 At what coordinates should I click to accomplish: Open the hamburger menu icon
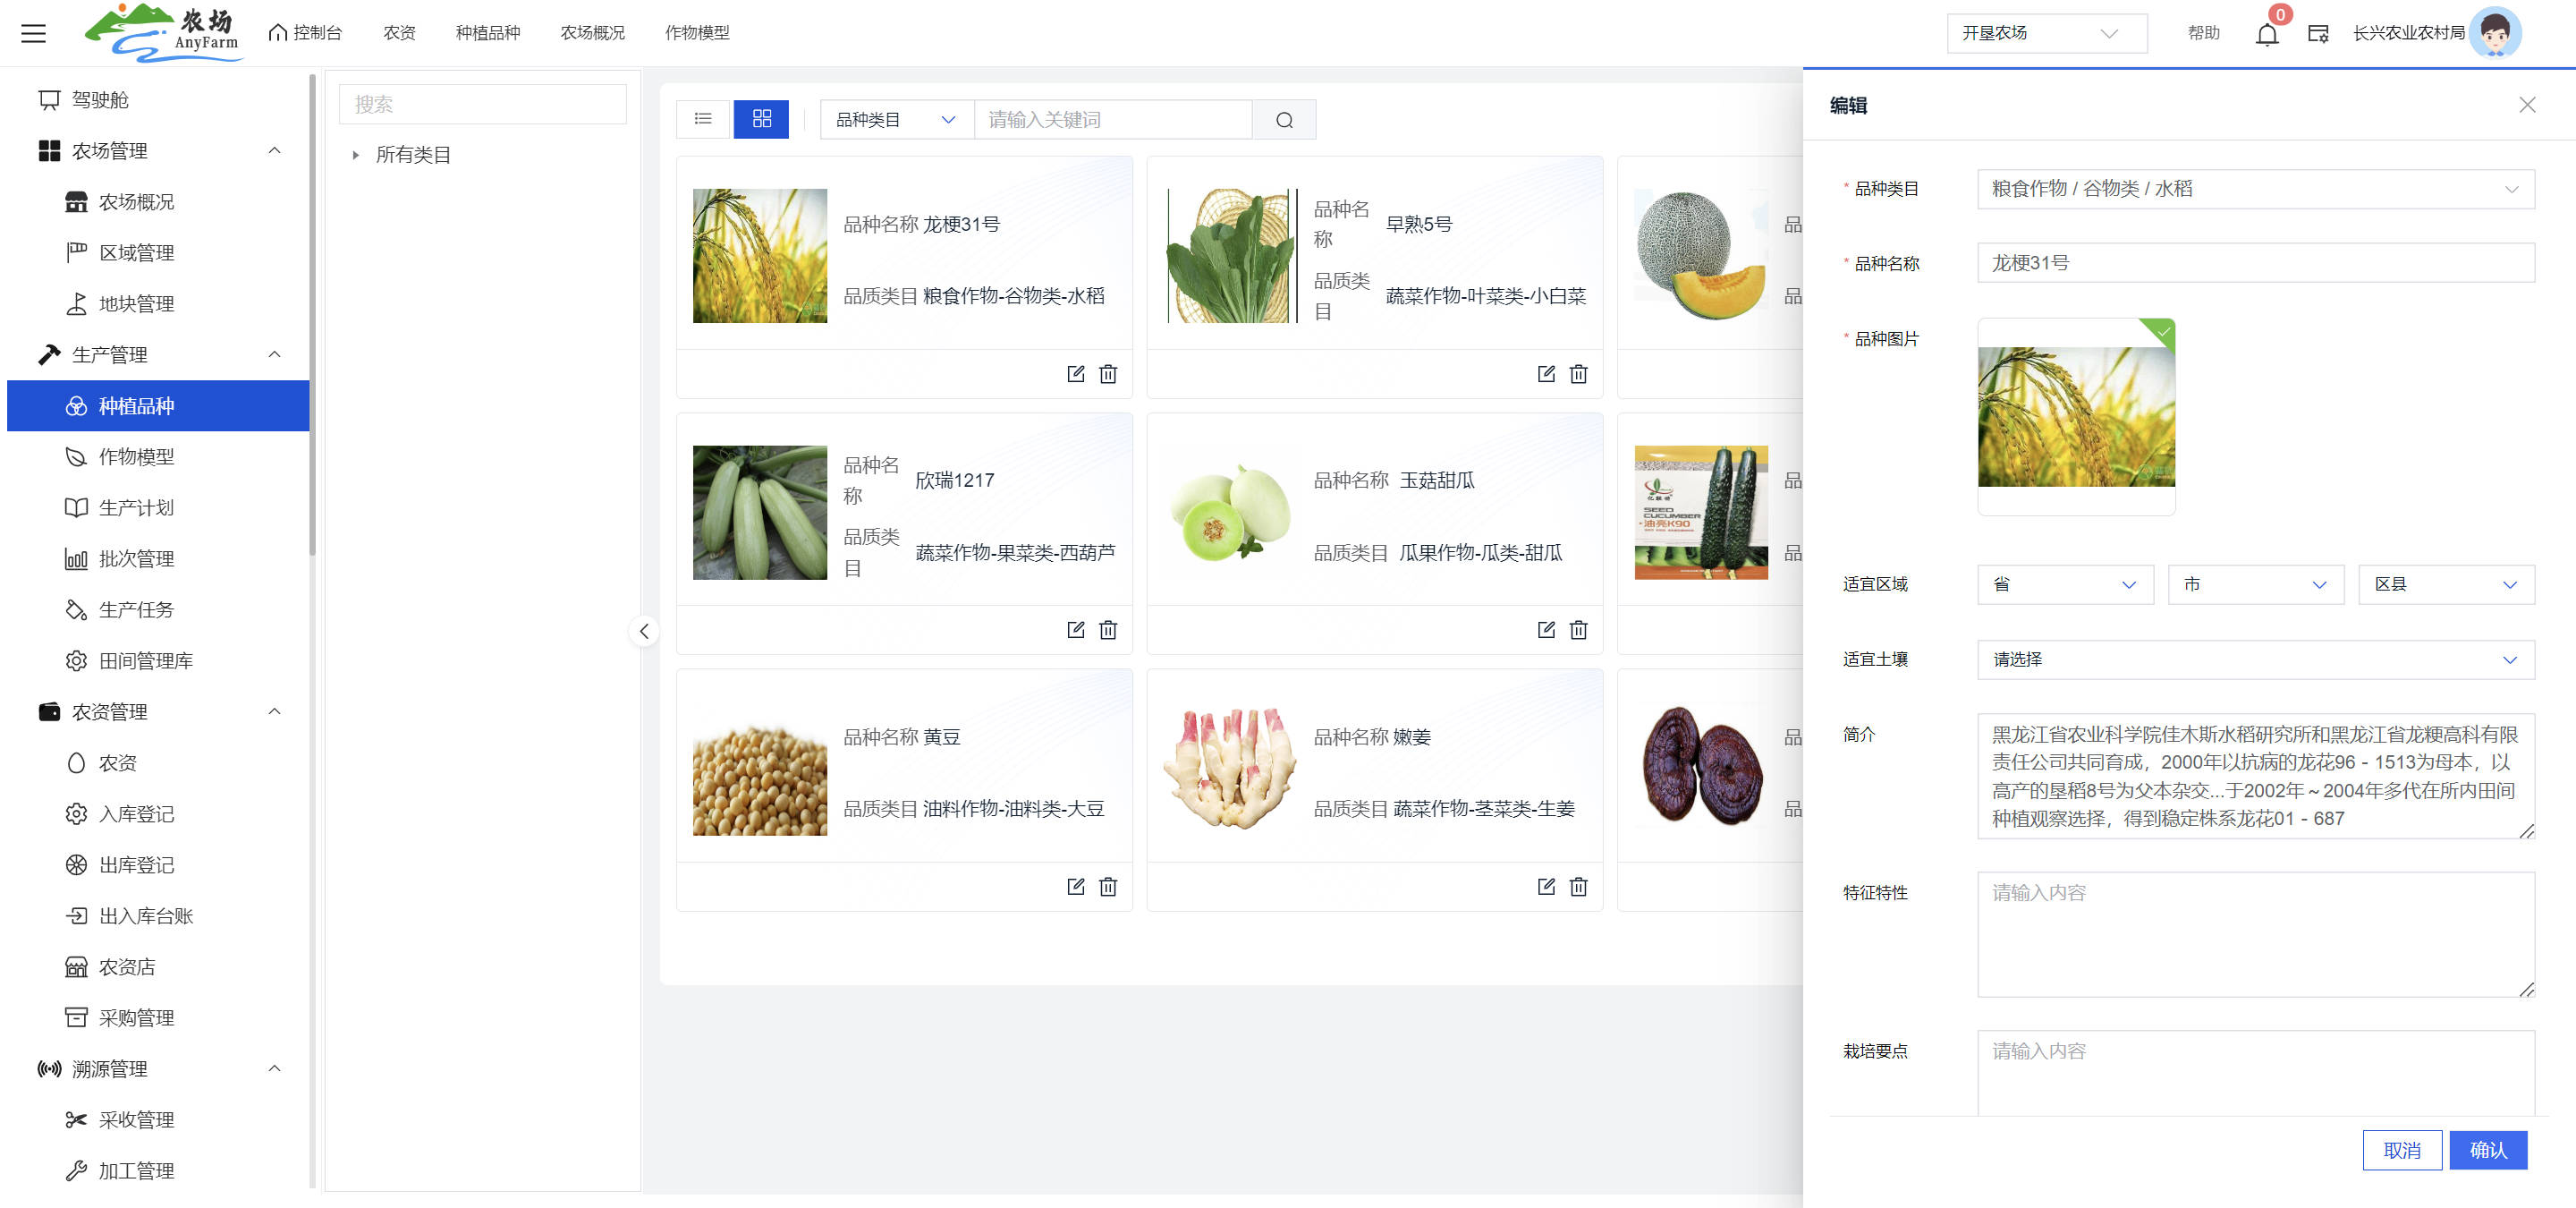[x=33, y=33]
